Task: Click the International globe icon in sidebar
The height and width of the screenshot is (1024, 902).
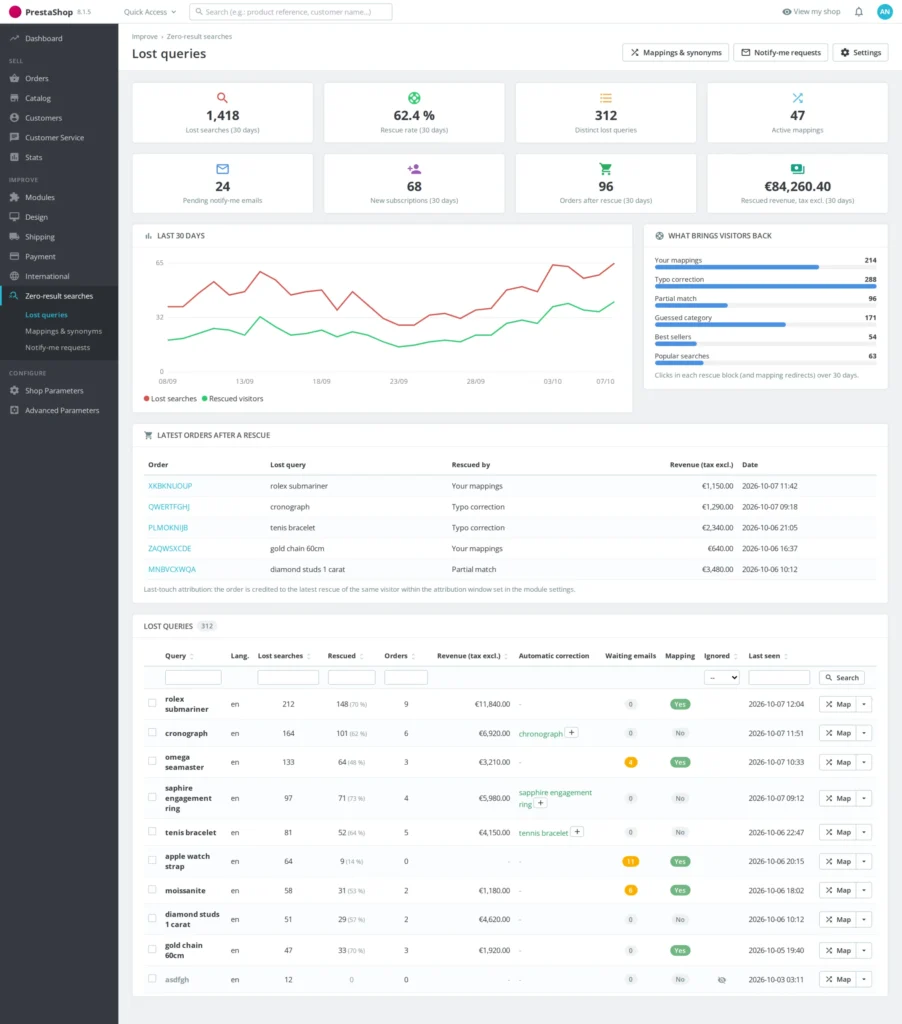Action: point(14,276)
